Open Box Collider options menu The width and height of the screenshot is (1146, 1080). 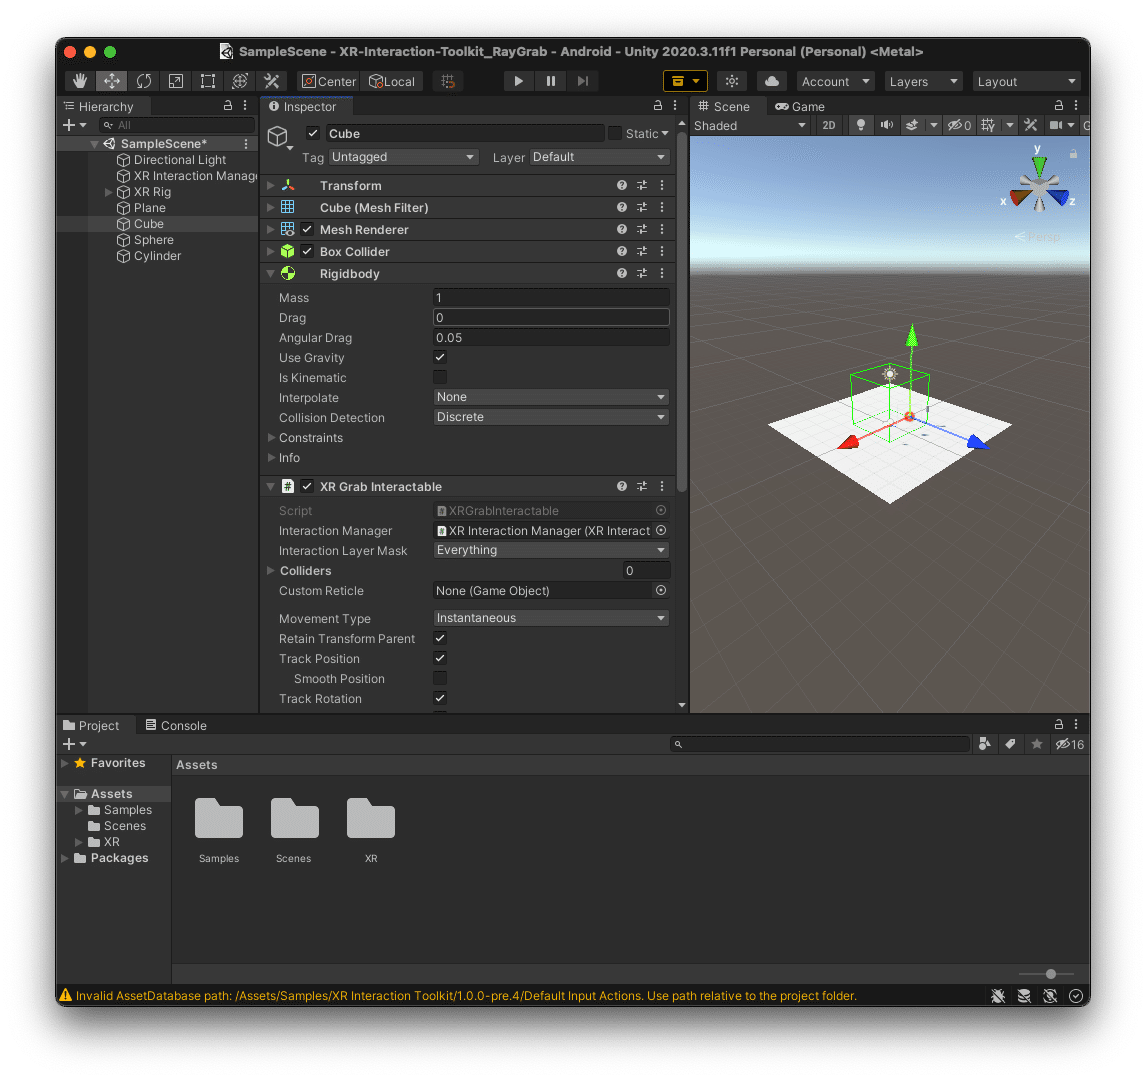(x=662, y=251)
